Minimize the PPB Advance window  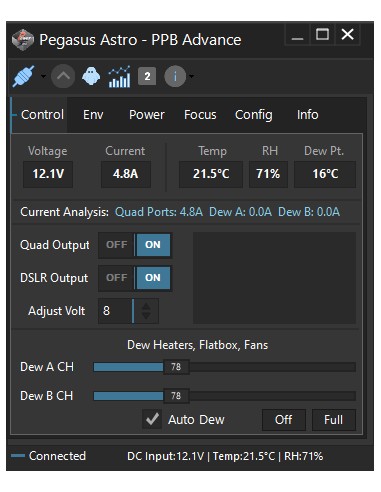pos(297,34)
